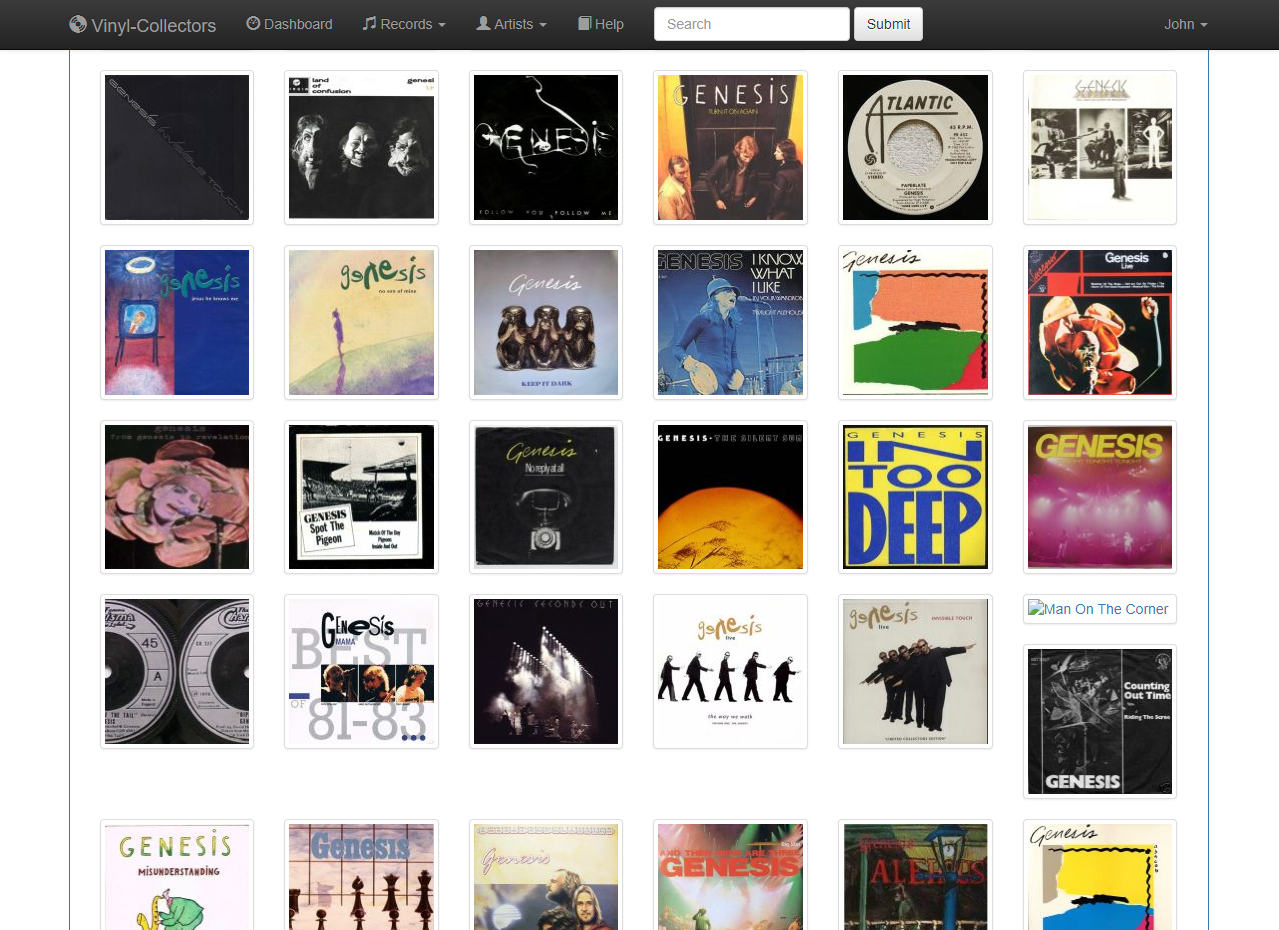This screenshot has width=1279, height=930.
Task: Navigate to the Dashboard page
Action: (x=297, y=24)
